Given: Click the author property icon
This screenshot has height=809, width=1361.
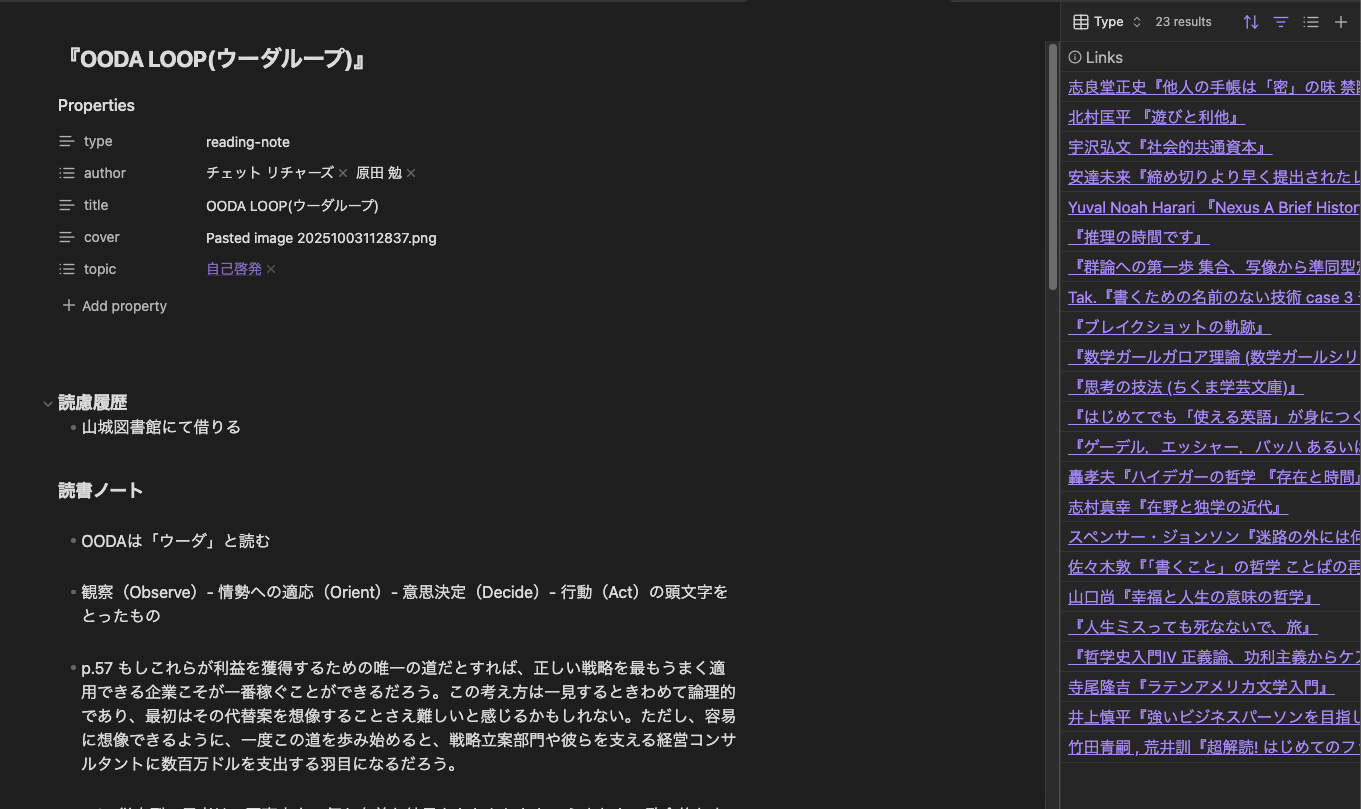Looking at the screenshot, I should pyautogui.click(x=67, y=173).
